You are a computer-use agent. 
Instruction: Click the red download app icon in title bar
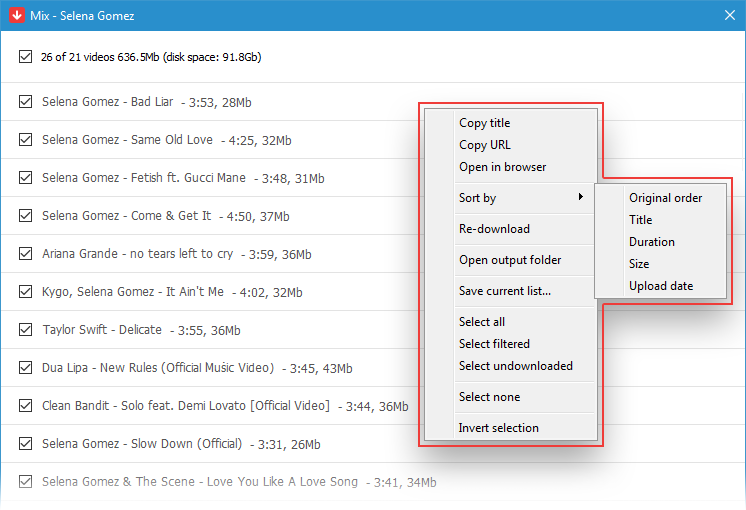[17, 15]
